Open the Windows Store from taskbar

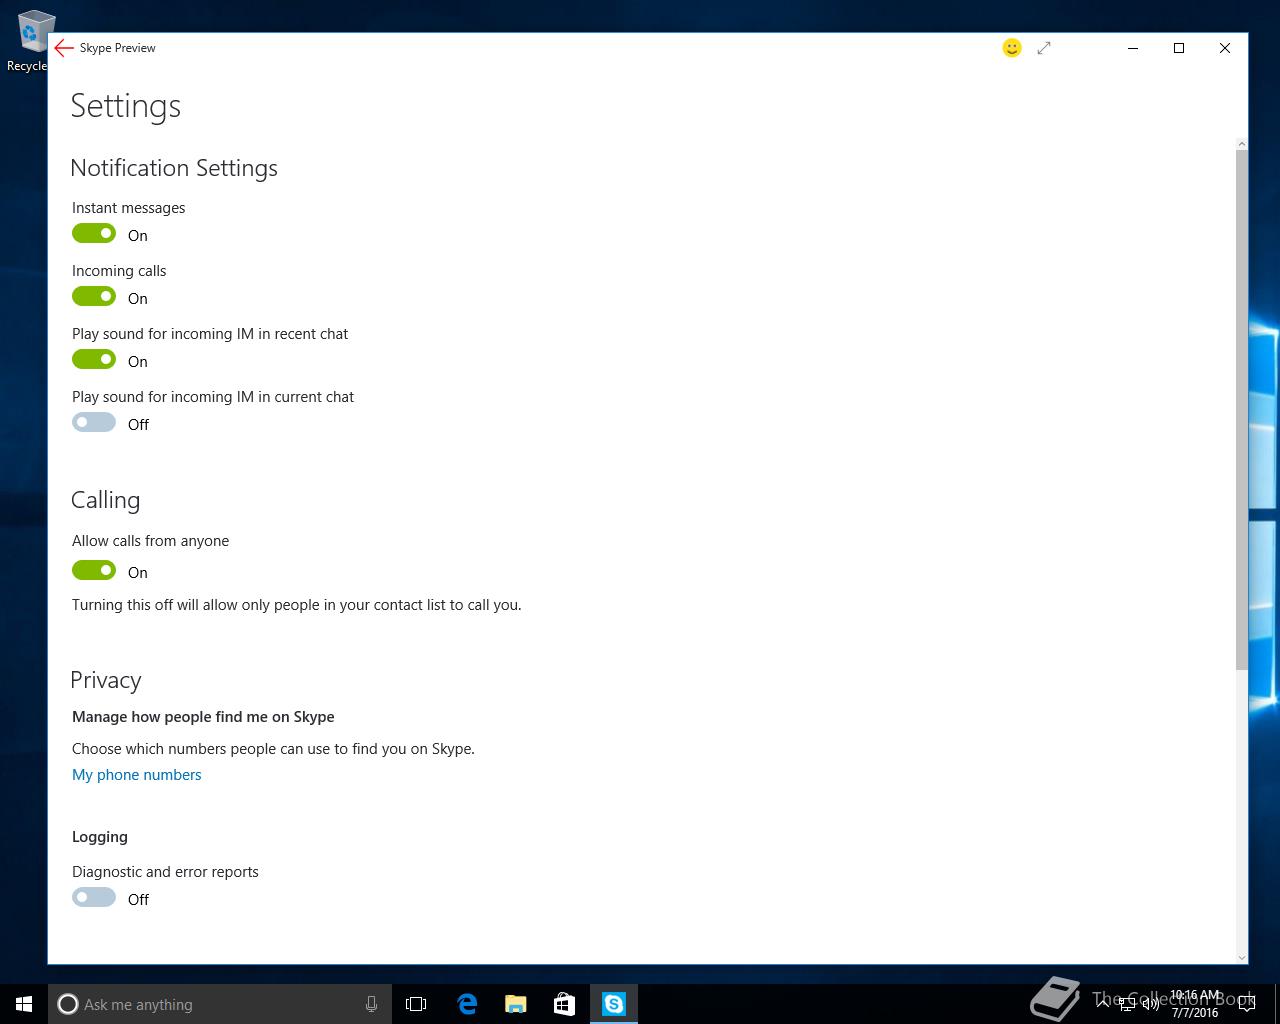click(x=564, y=1004)
